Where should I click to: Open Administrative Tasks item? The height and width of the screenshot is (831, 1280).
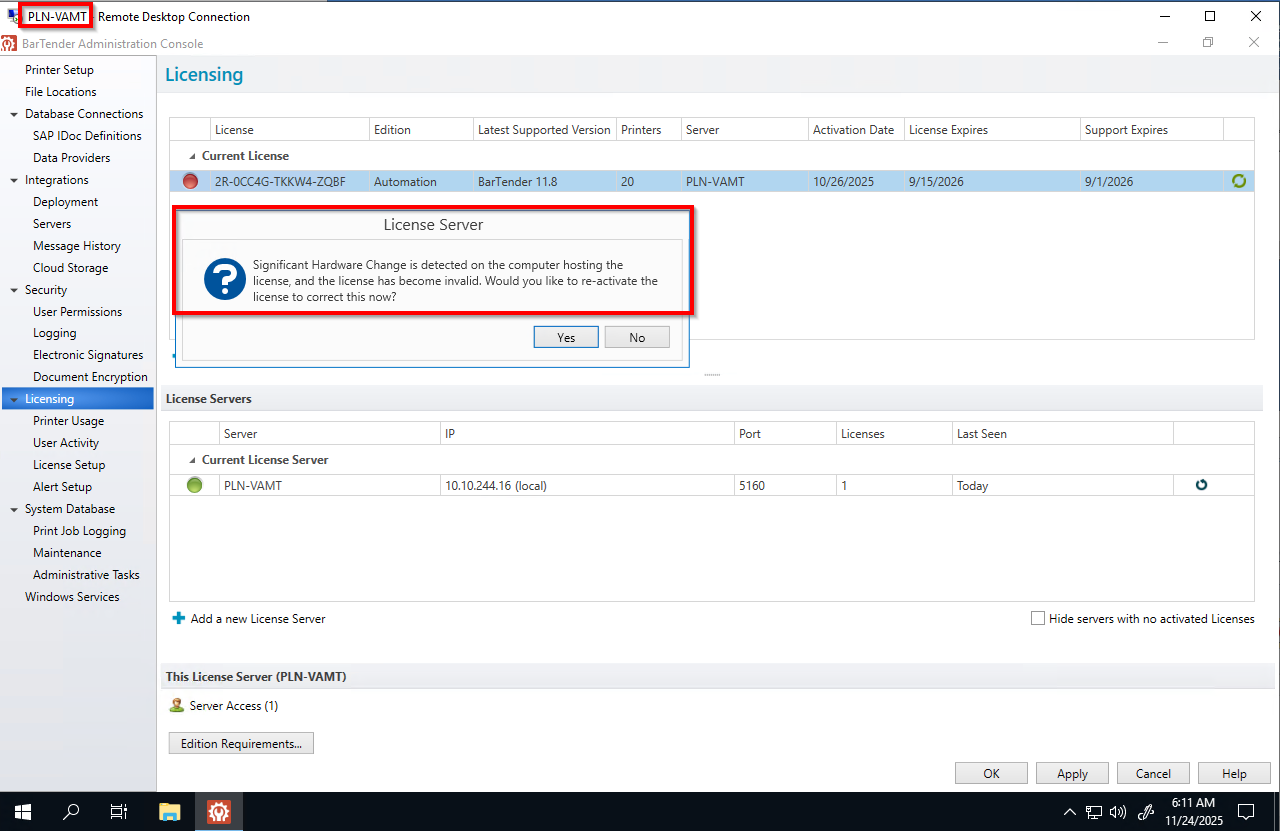point(86,575)
